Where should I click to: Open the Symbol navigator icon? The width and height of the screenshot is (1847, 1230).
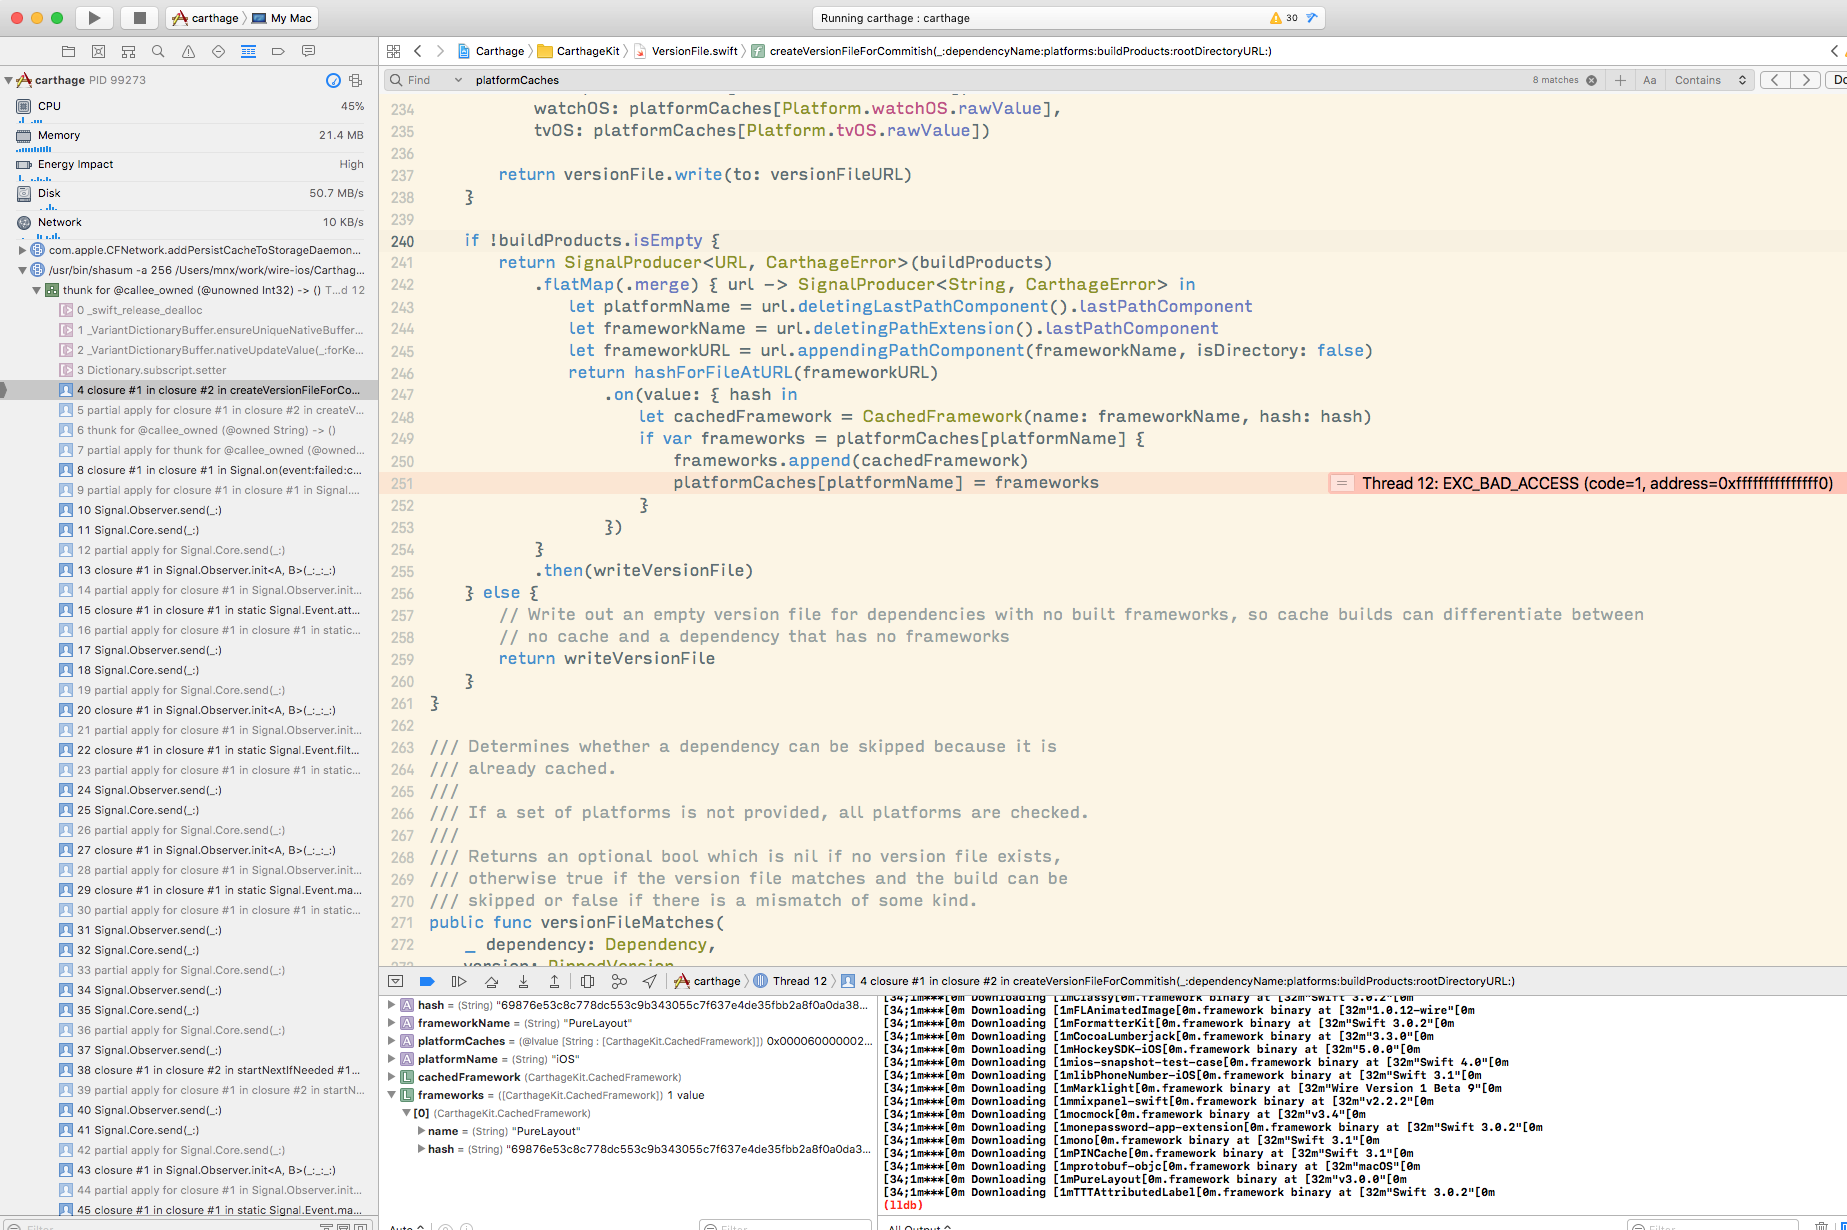click(x=128, y=51)
